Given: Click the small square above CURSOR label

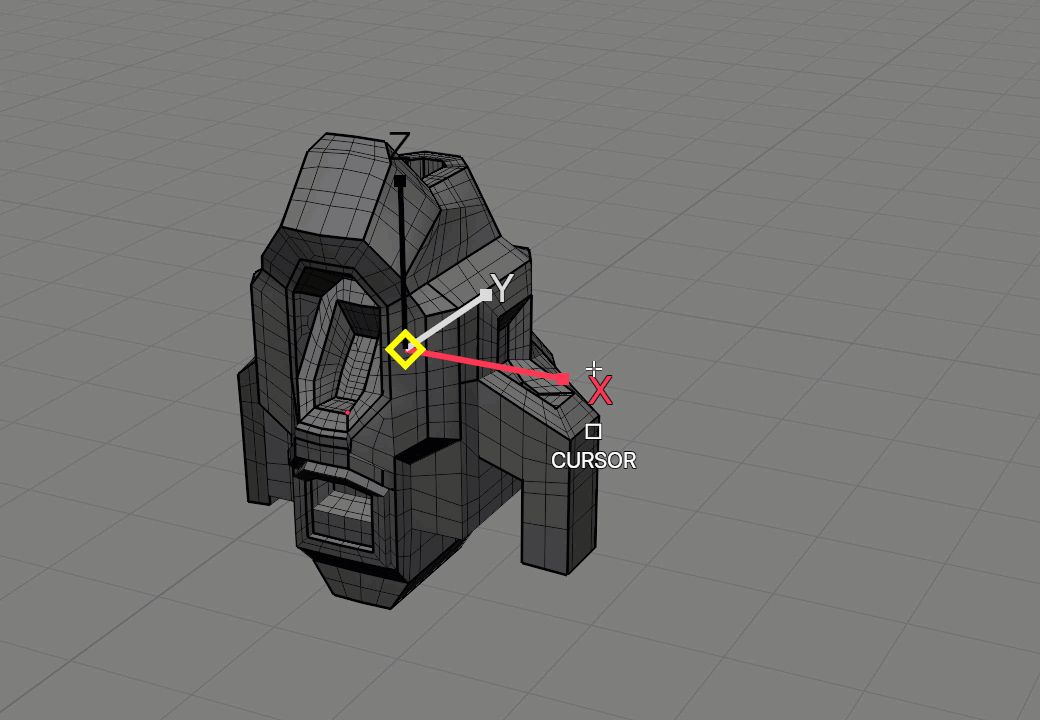Looking at the screenshot, I should (x=594, y=432).
